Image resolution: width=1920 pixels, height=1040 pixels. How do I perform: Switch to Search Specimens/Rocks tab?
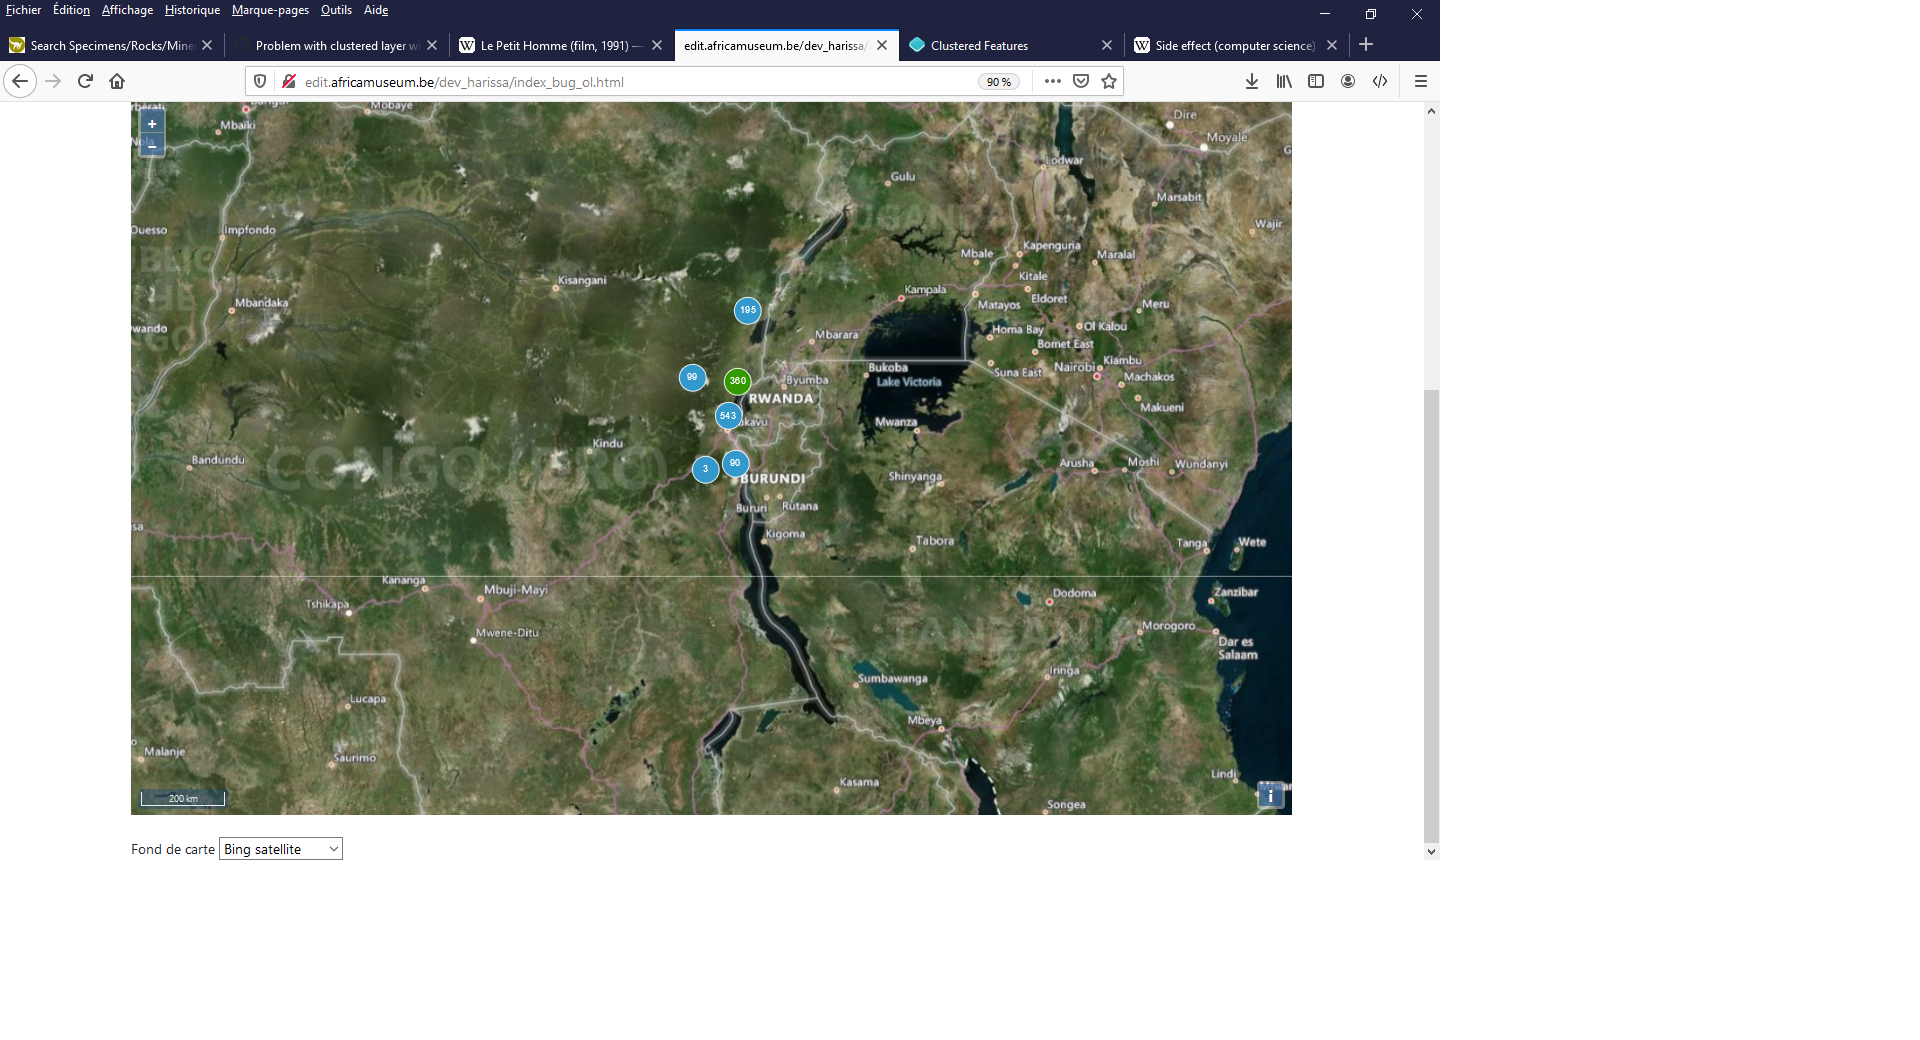[111, 45]
